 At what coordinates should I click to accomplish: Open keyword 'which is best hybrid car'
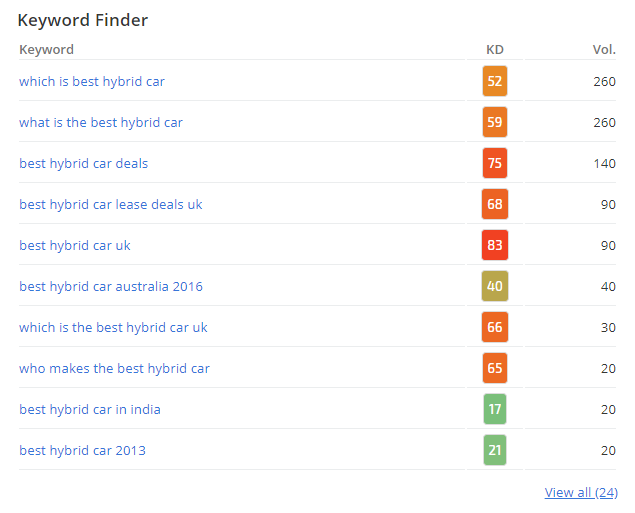[92, 82]
